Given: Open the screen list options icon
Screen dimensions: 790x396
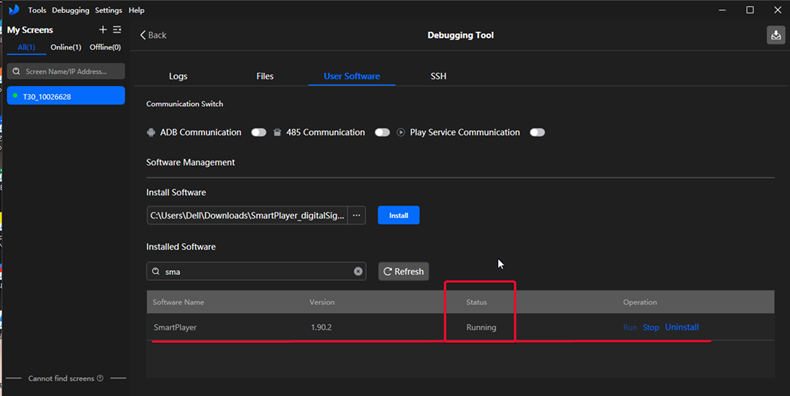Looking at the screenshot, I should (117, 30).
